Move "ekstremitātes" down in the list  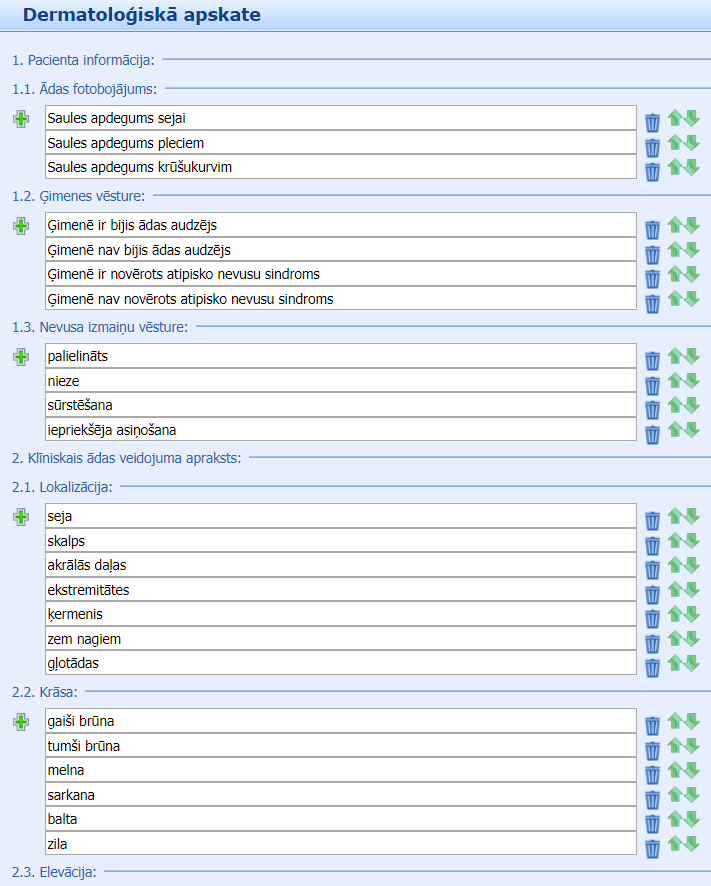[x=691, y=590]
